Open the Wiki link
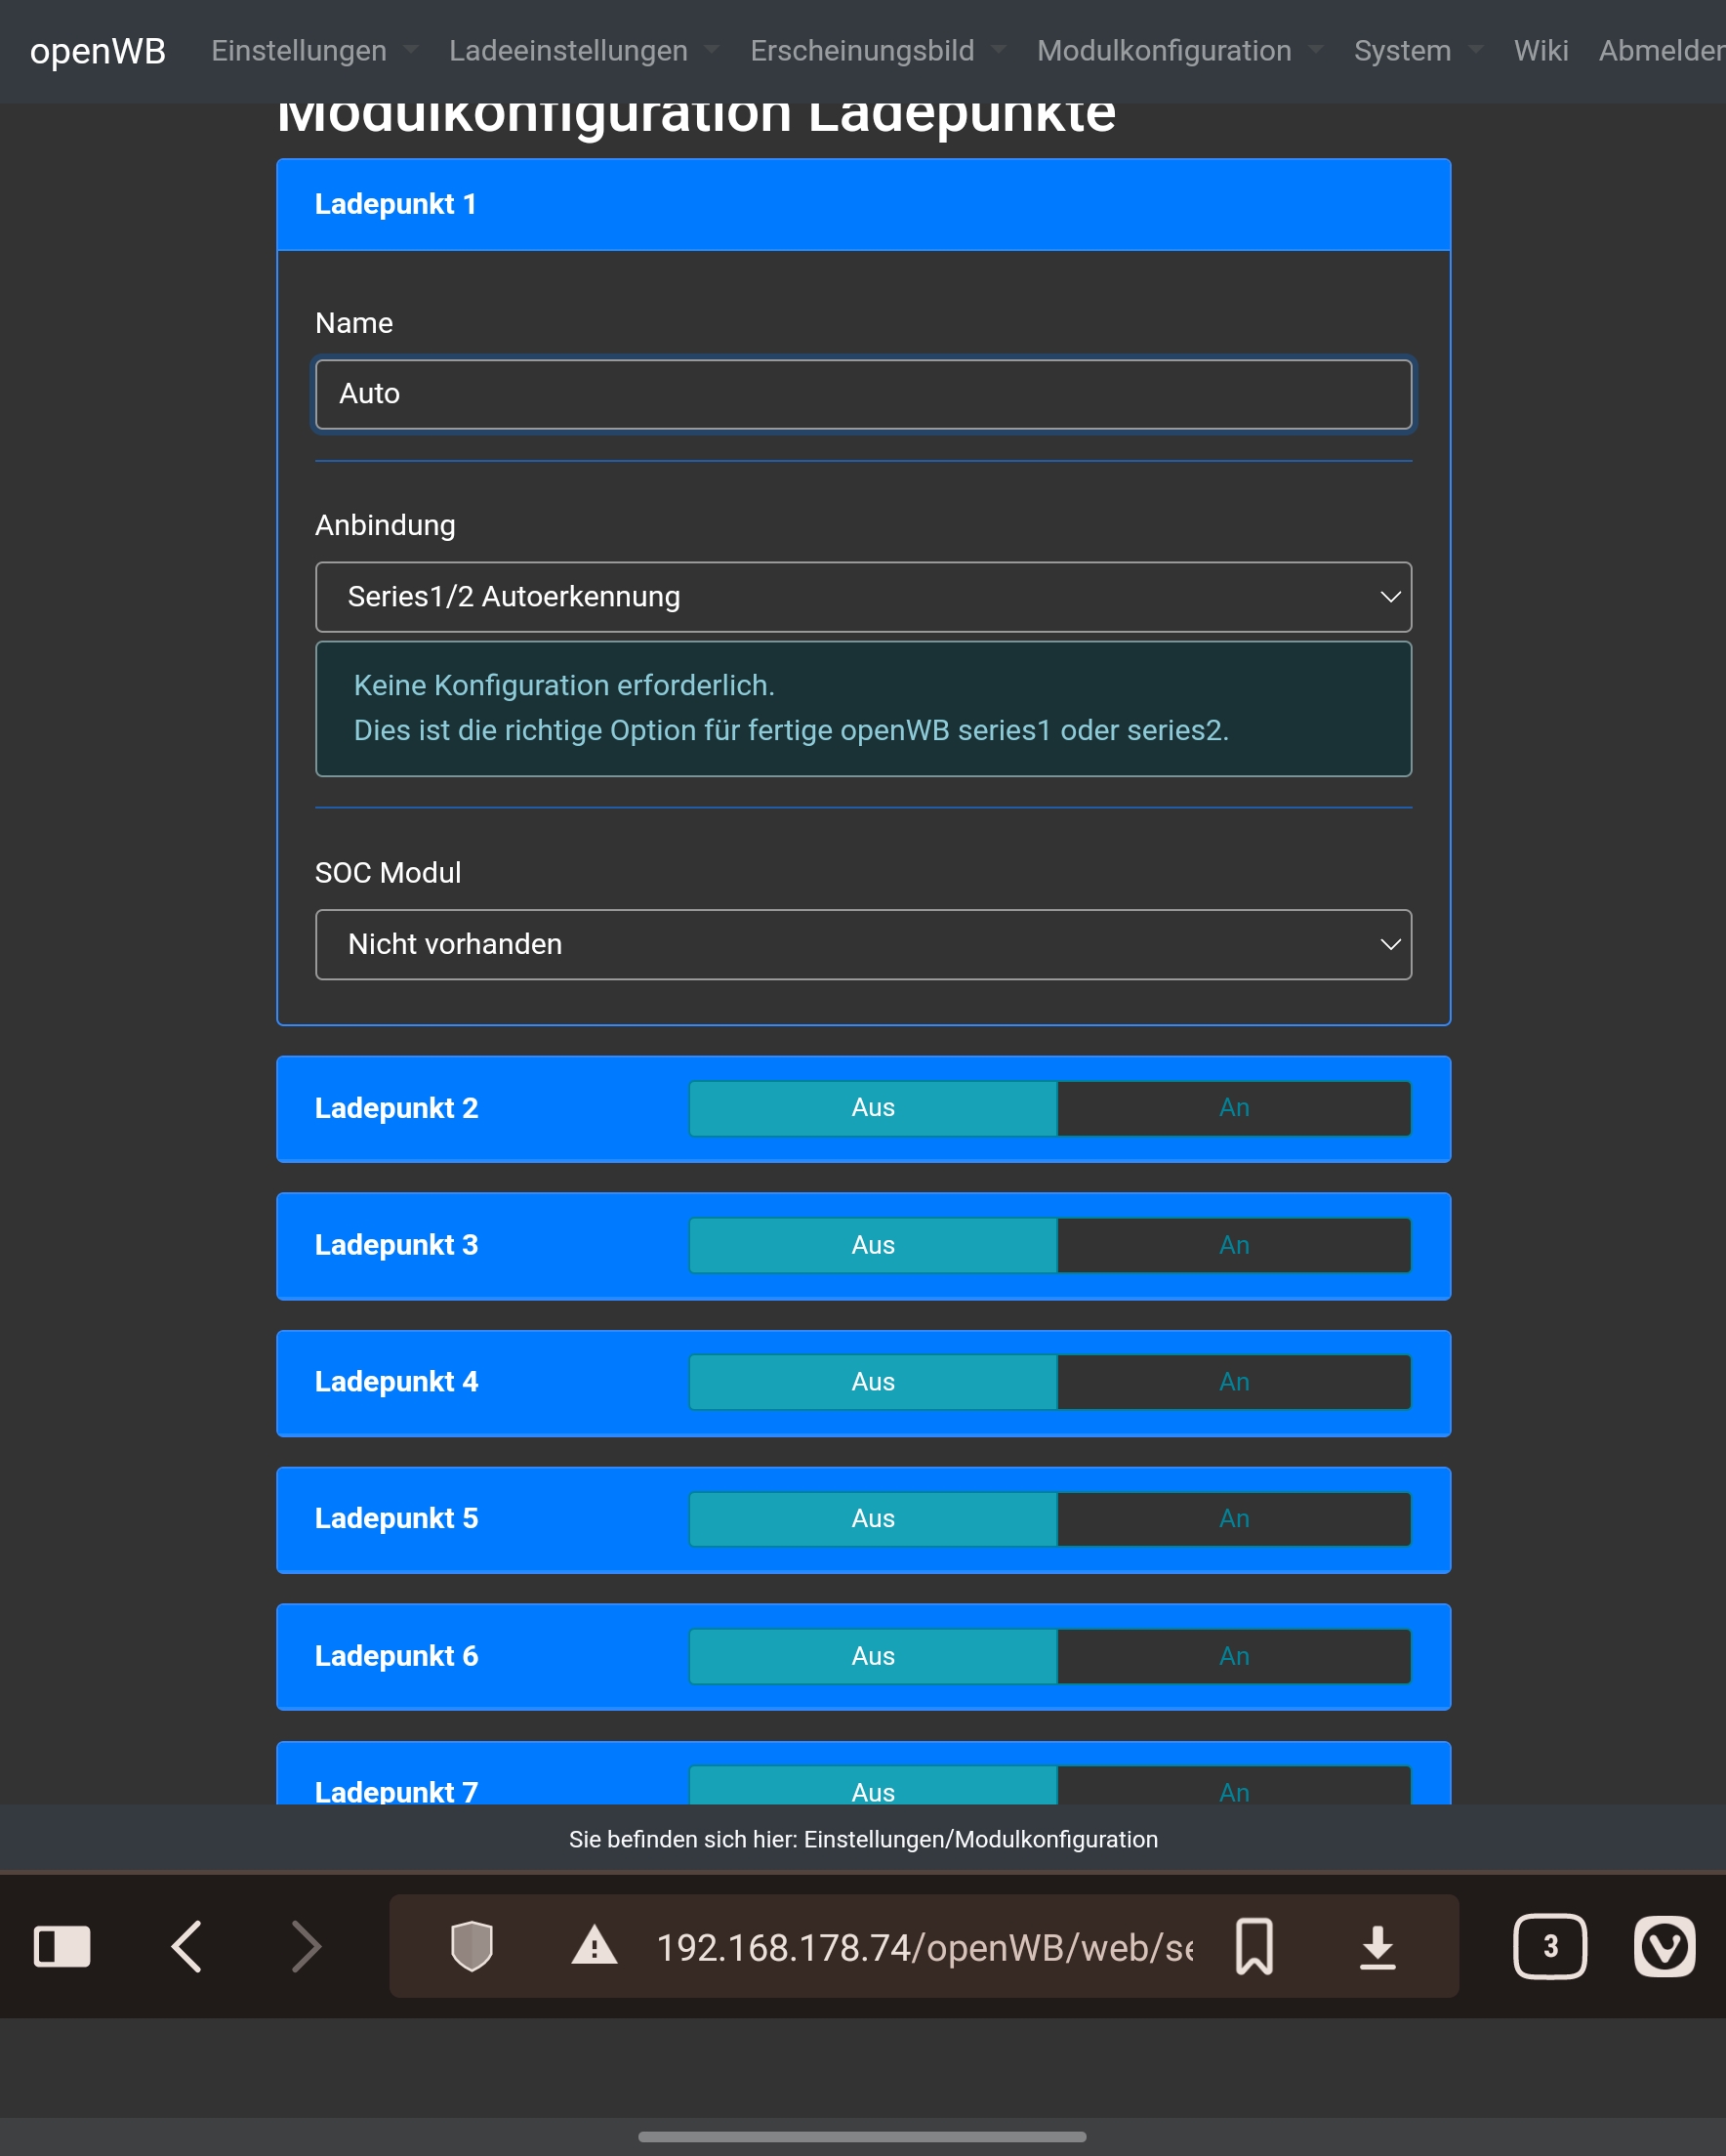 [1540, 51]
